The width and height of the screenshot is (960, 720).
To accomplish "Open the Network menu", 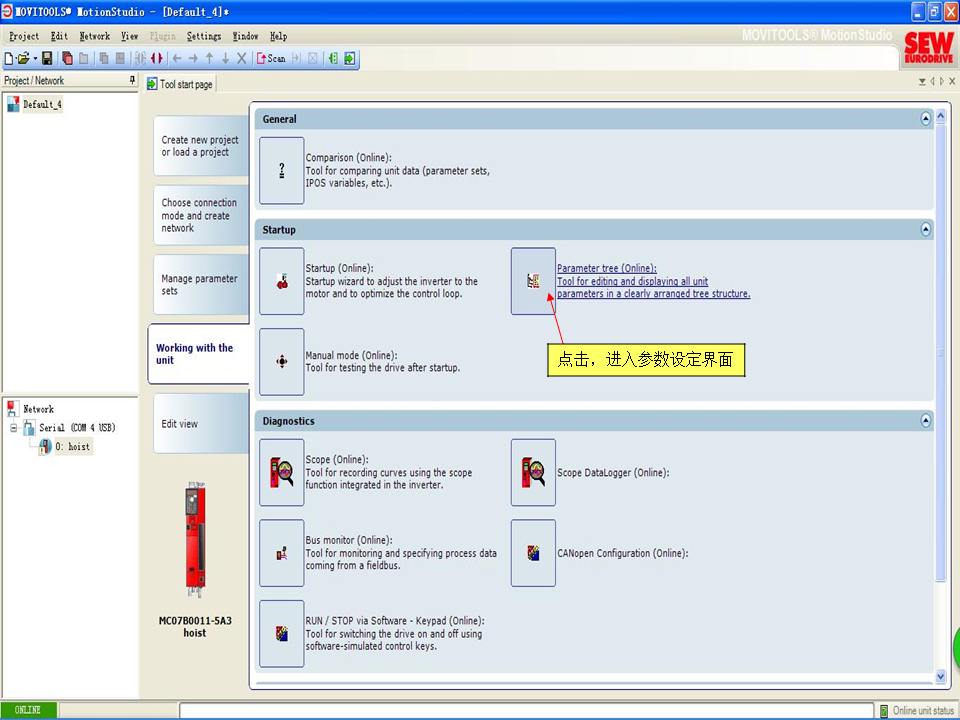I will click(94, 36).
